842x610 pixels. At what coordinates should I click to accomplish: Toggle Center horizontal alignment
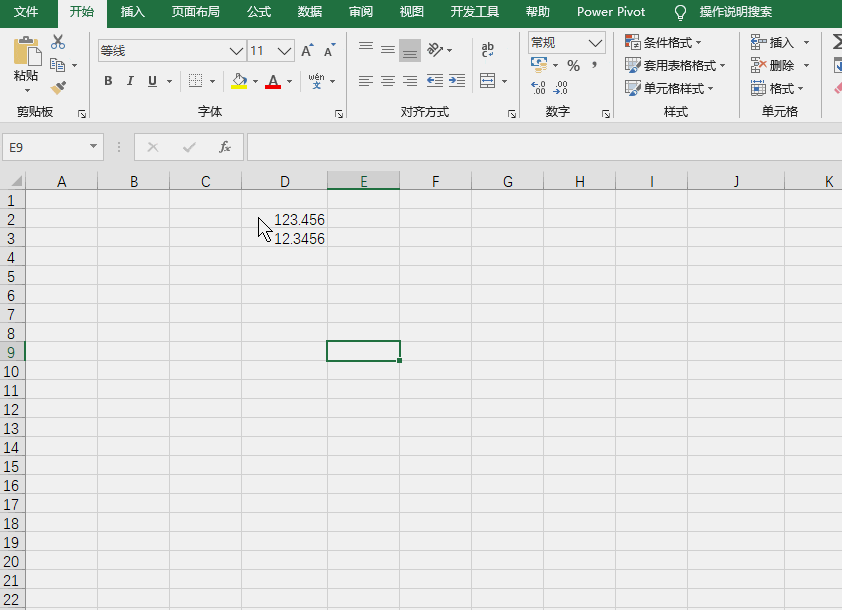pyautogui.click(x=388, y=81)
